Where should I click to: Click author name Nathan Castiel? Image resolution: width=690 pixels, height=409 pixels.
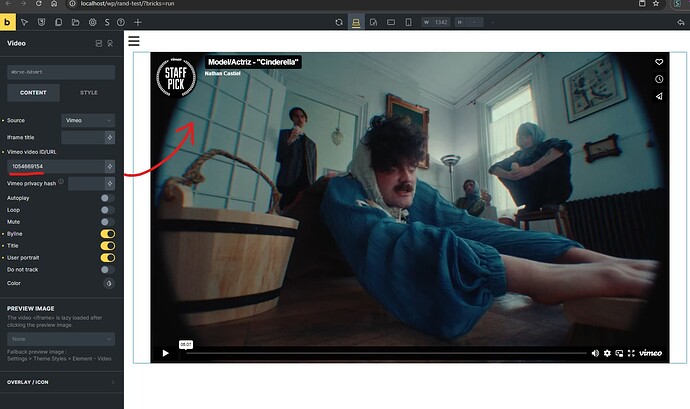coord(222,74)
